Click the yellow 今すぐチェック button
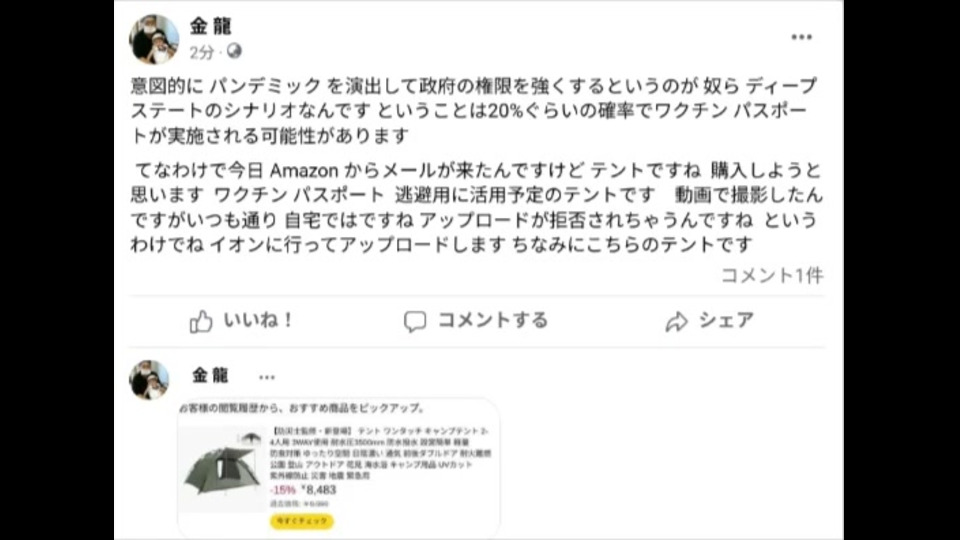 (302, 521)
